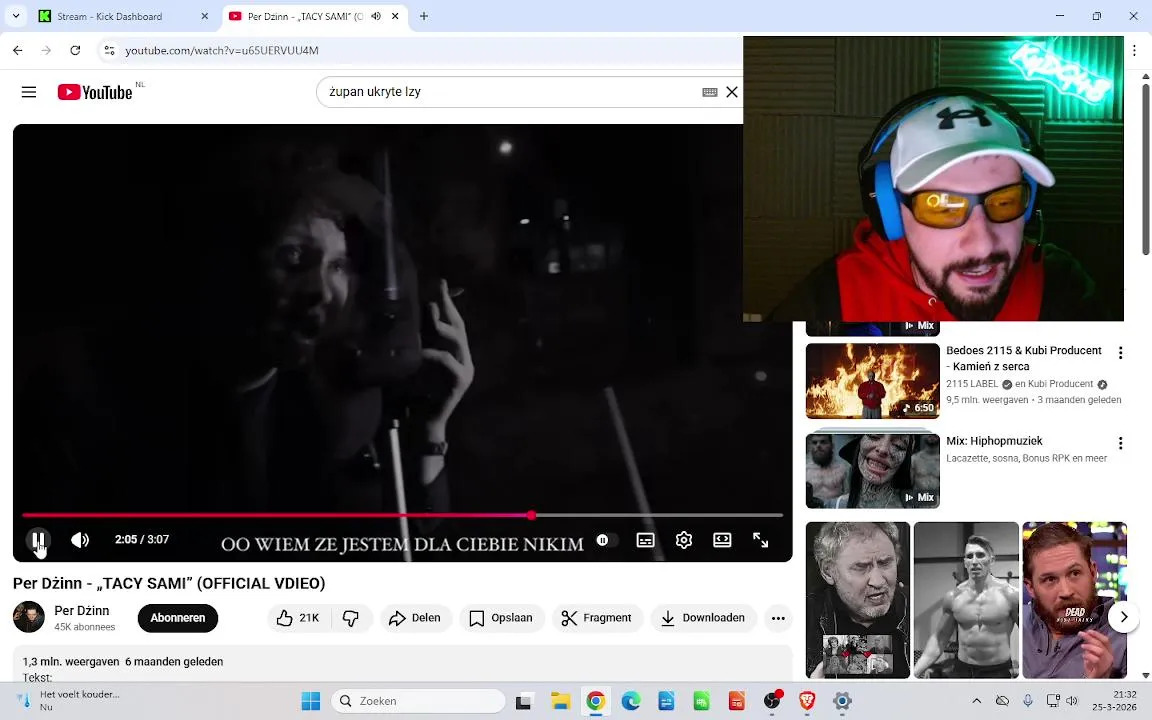
Task: Expand the video description box
Action: click(x=403, y=664)
